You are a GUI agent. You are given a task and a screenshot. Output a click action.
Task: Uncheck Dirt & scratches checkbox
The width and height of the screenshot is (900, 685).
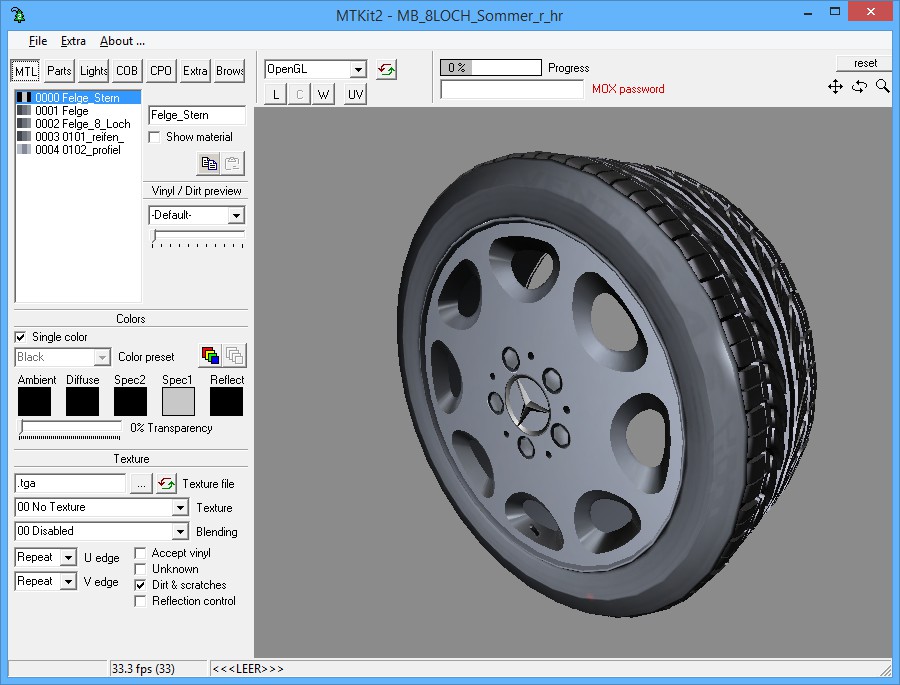tap(140, 585)
